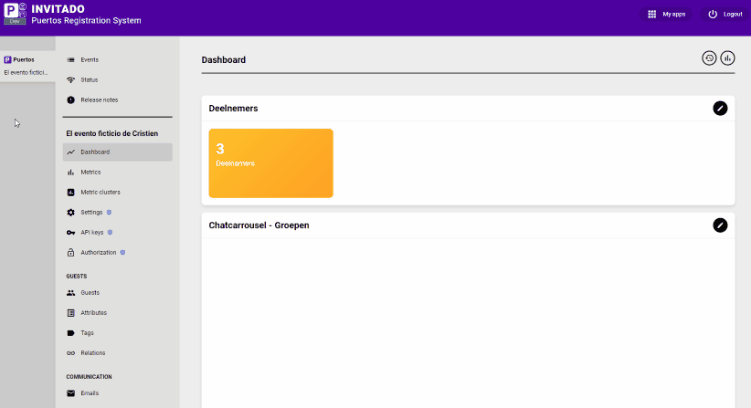Open the My apps grid icon

652,14
